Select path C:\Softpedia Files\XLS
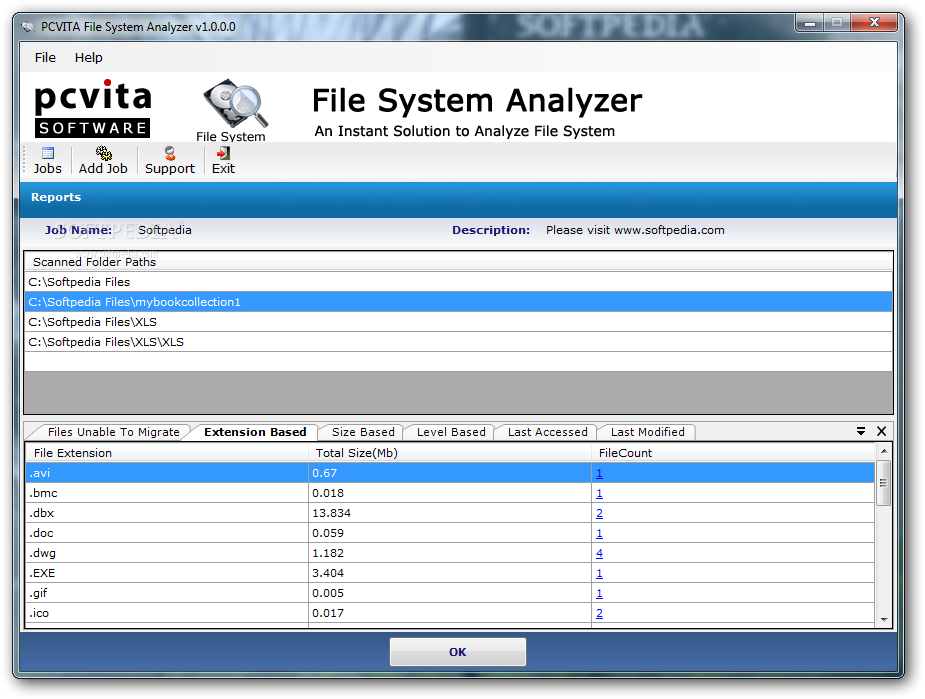 point(458,322)
